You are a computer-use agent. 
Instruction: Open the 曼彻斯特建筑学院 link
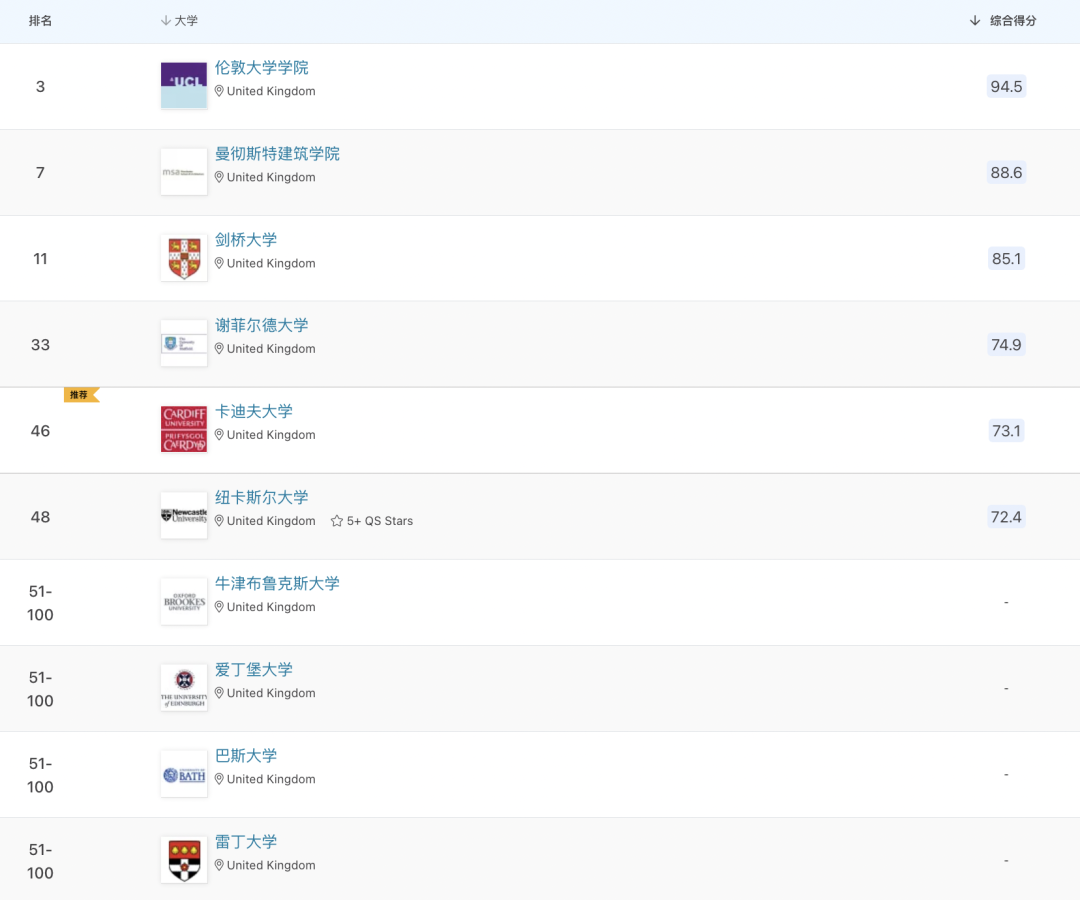[x=277, y=154]
